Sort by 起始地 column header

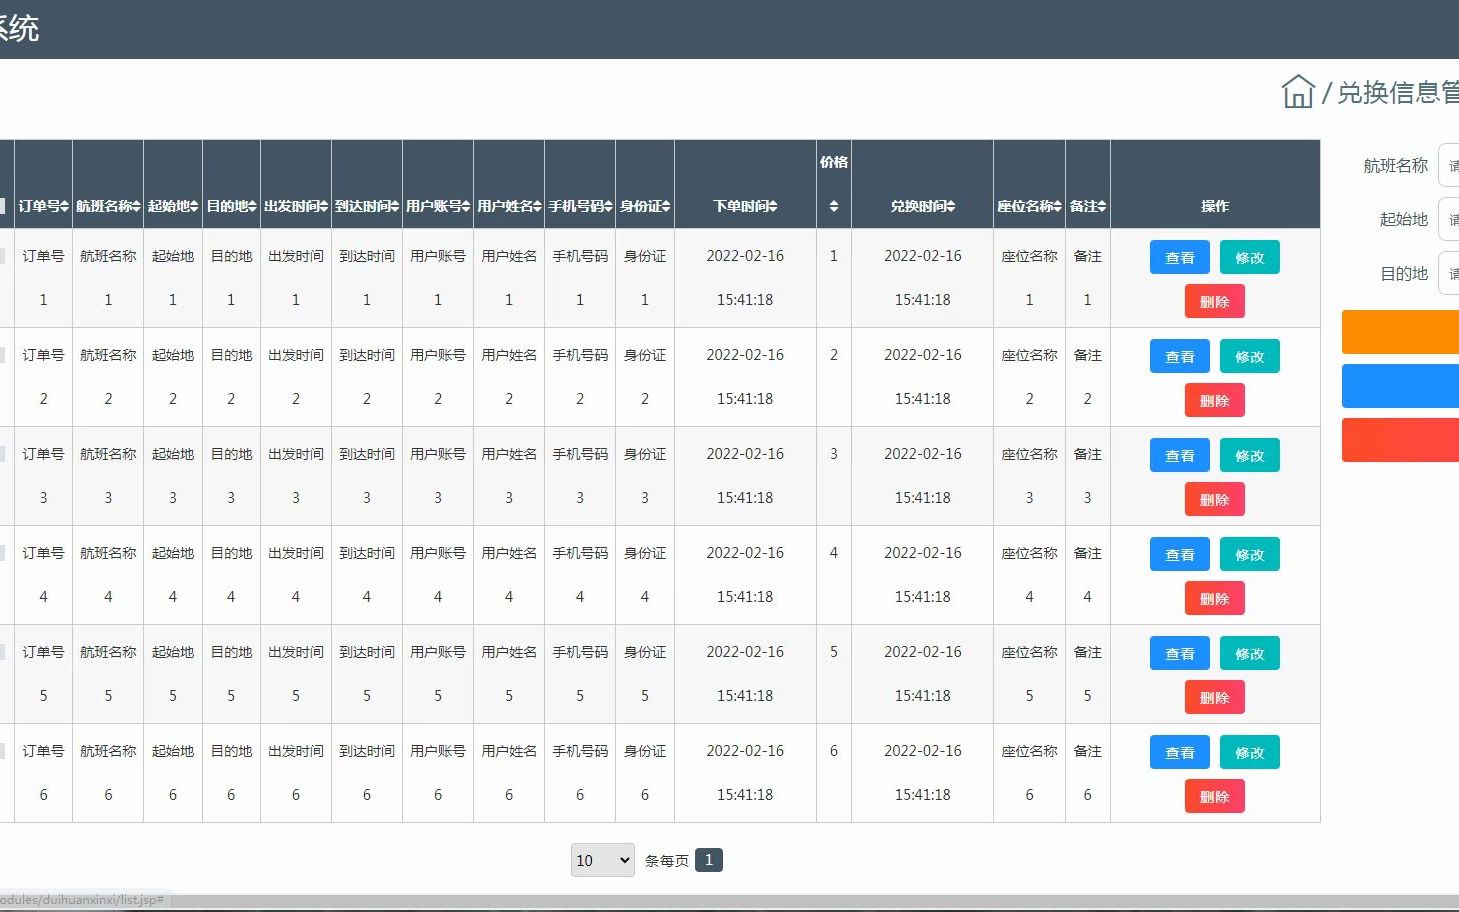[x=173, y=206]
